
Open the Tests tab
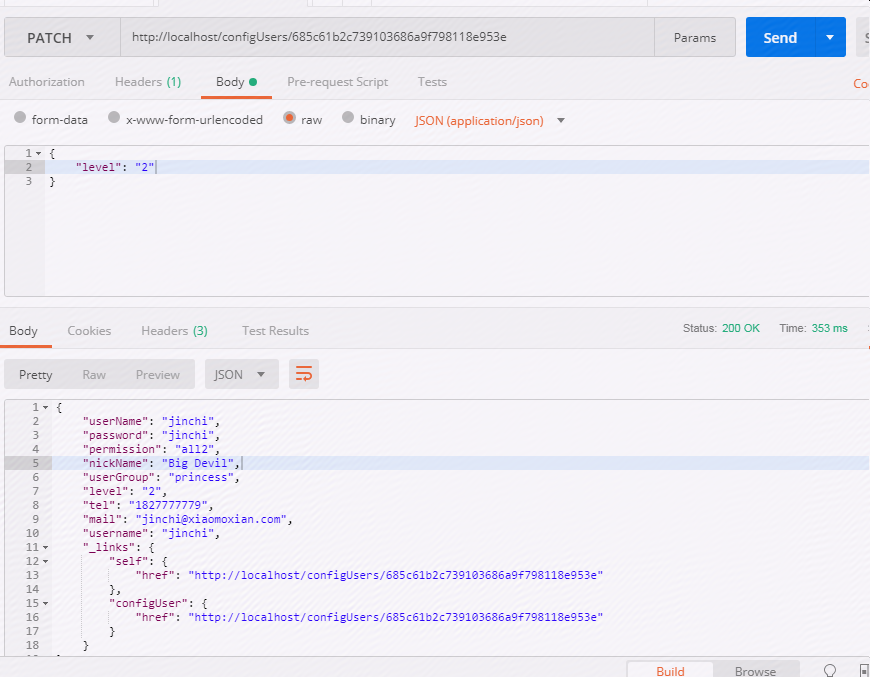(432, 82)
